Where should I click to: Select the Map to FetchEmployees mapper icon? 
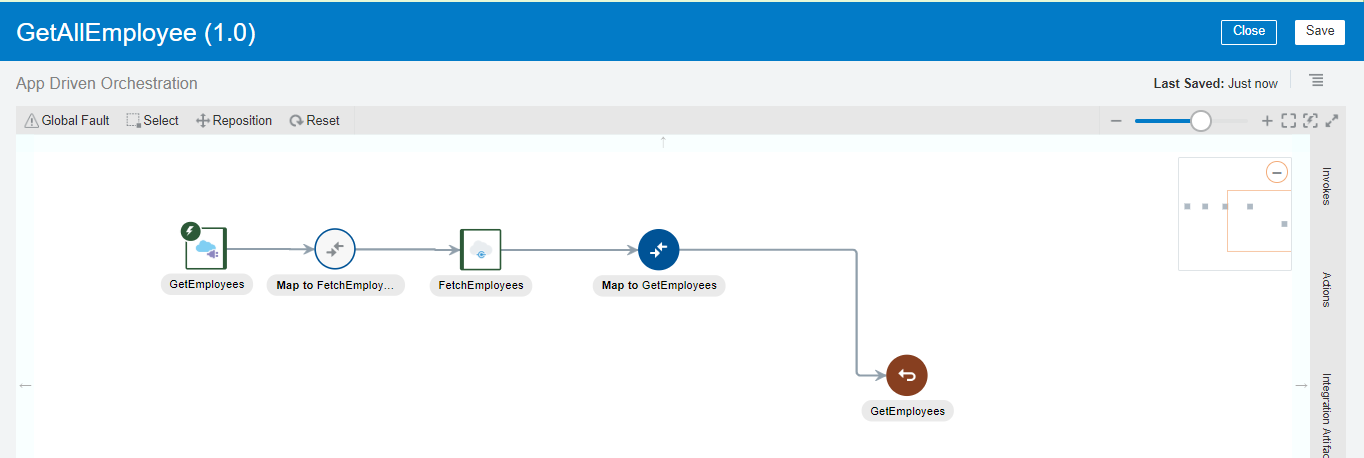point(335,249)
